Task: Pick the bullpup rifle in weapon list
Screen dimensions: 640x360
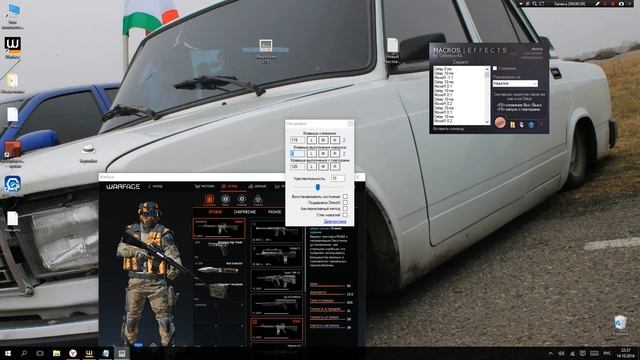Action: (x=277, y=281)
